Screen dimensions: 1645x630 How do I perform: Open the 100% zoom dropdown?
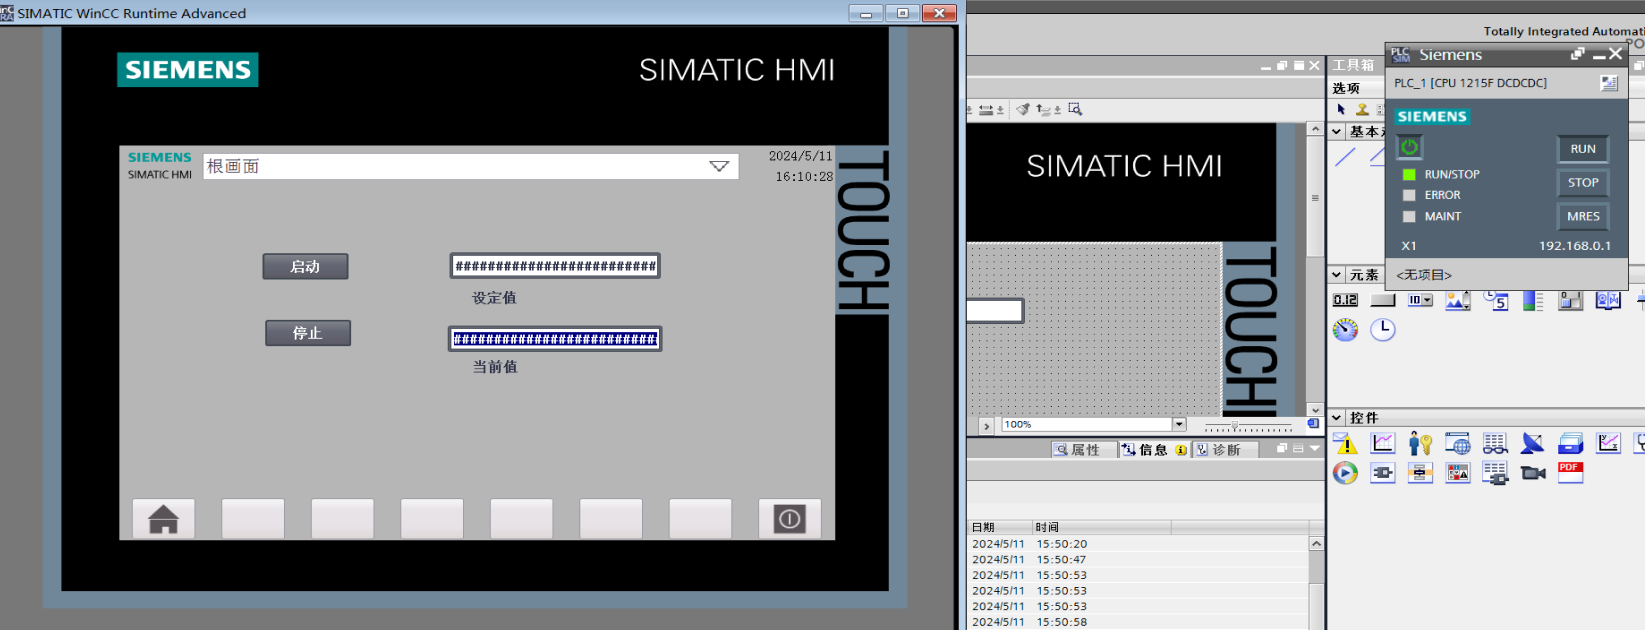point(1179,425)
